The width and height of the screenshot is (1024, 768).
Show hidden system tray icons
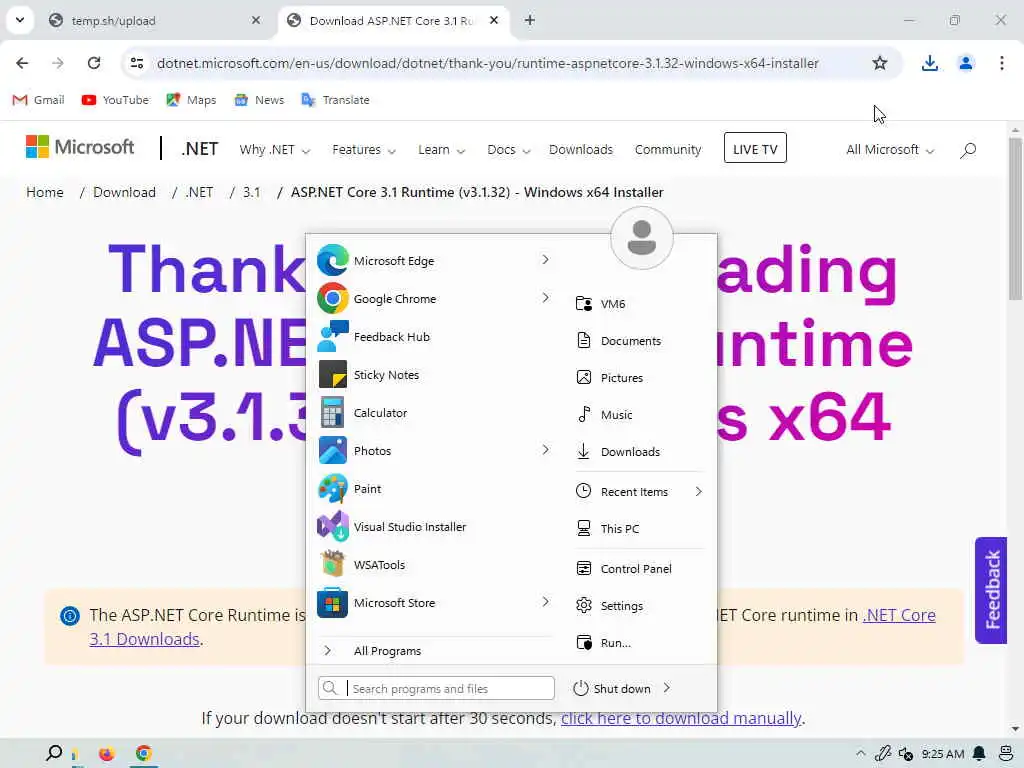860,754
